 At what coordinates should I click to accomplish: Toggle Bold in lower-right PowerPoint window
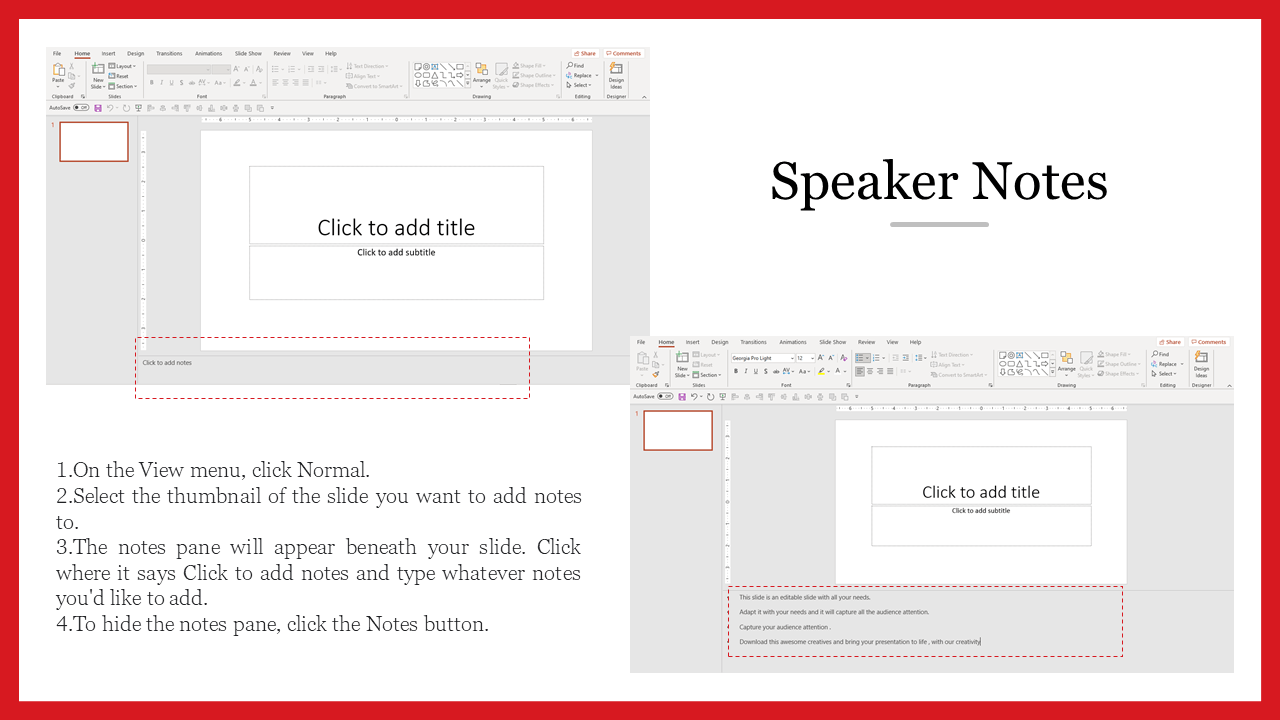pyautogui.click(x=736, y=371)
